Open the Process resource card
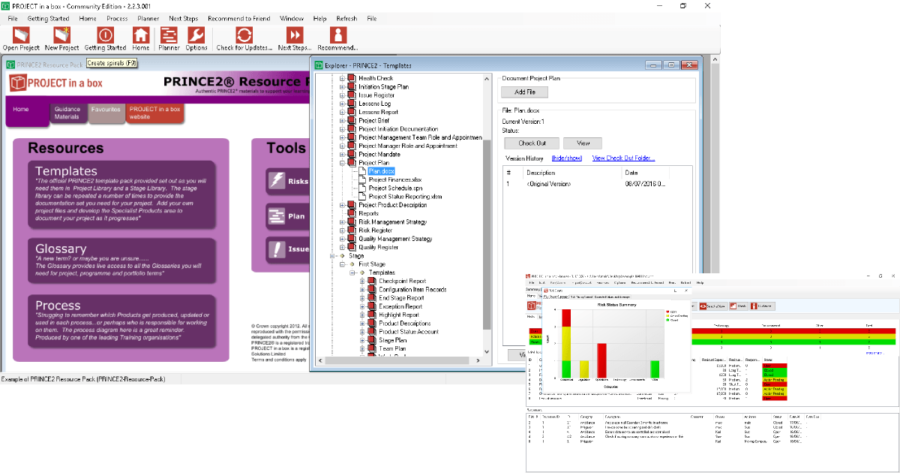 pyautogui.click(x=122, y=321)
